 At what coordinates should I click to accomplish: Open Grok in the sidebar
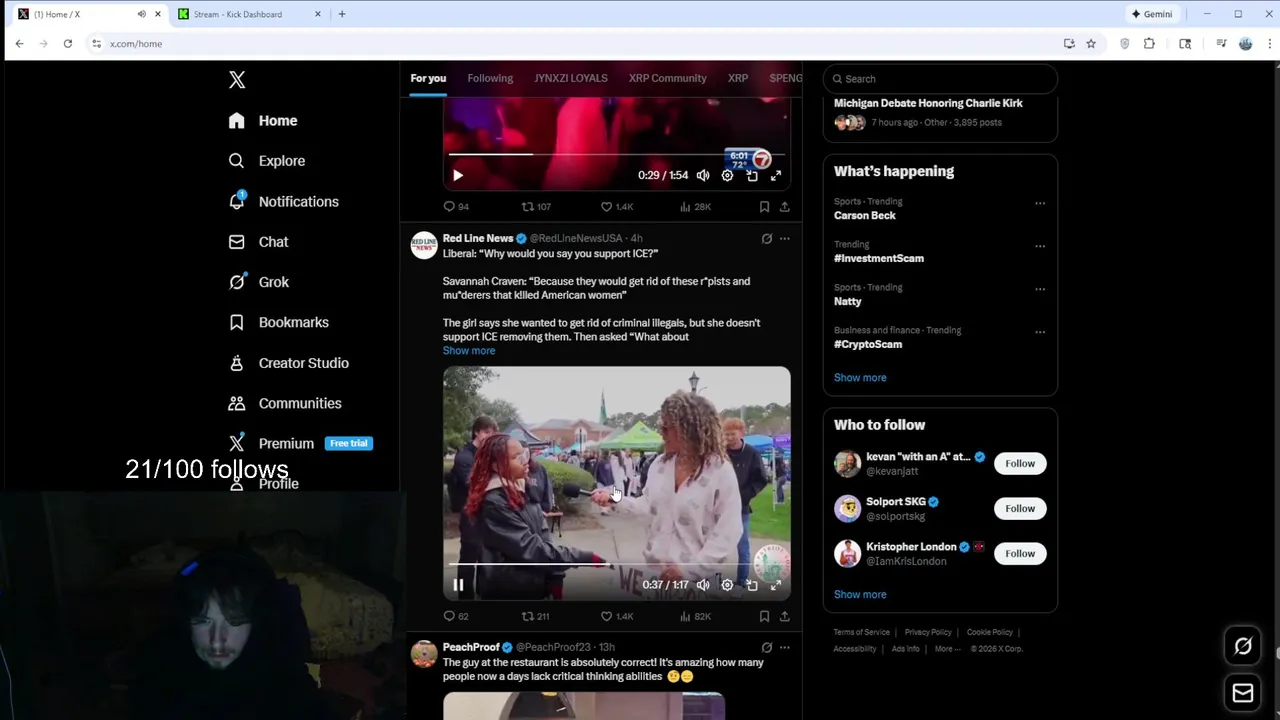coord(258,282)
